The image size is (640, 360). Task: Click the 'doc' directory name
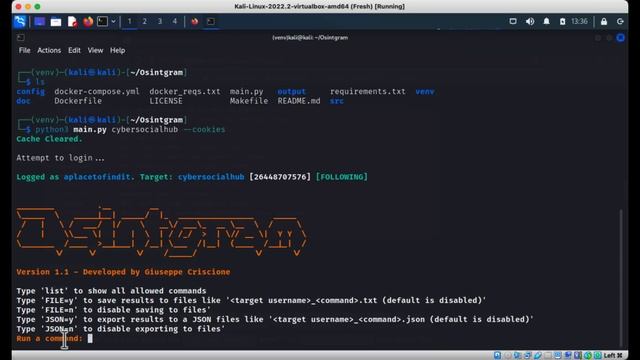(23, 101)
